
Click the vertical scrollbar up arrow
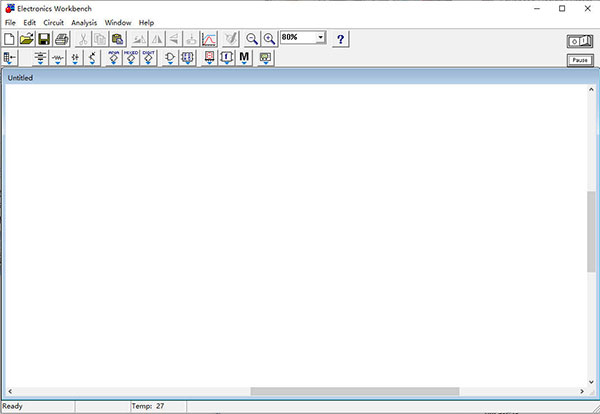591,90
